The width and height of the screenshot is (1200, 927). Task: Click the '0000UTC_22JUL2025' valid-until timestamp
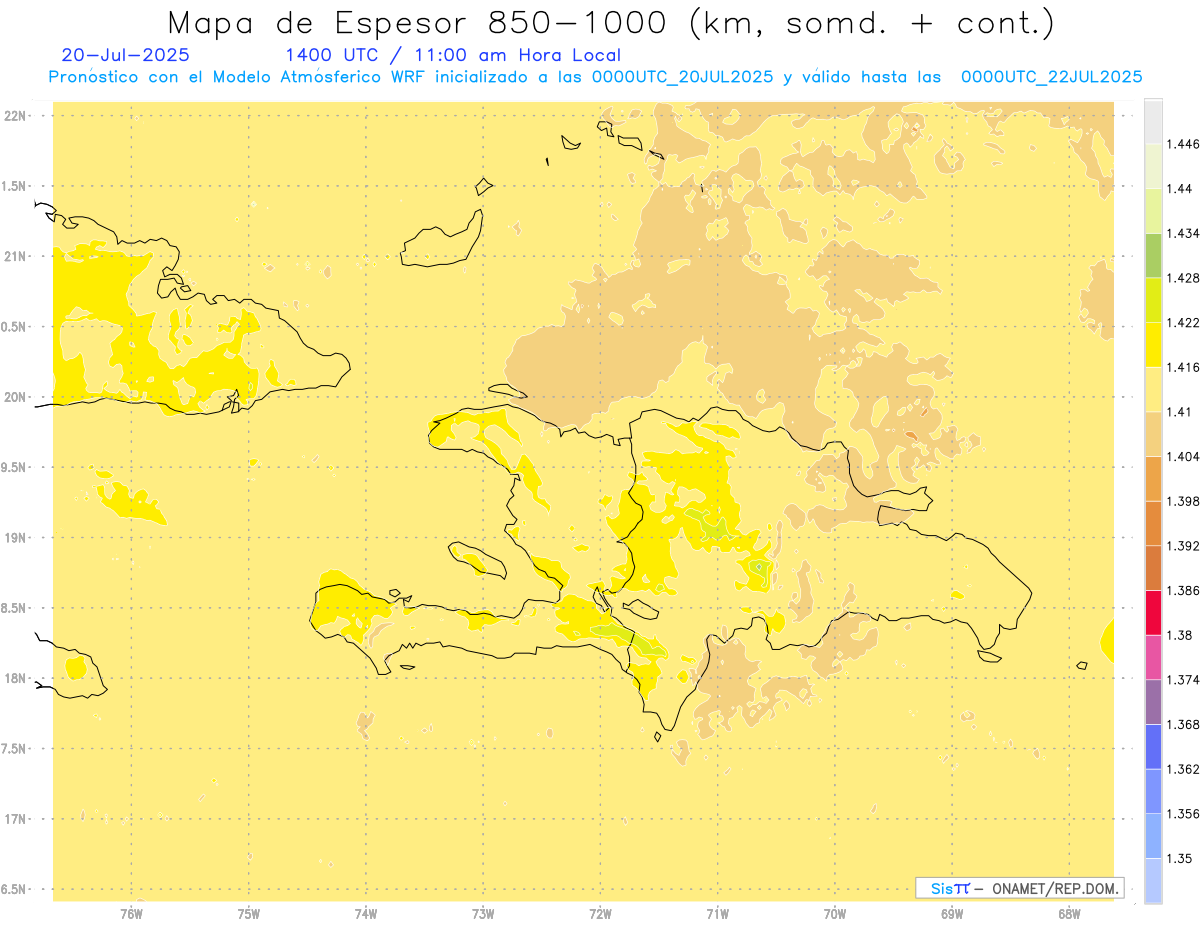pos(1052,77)
